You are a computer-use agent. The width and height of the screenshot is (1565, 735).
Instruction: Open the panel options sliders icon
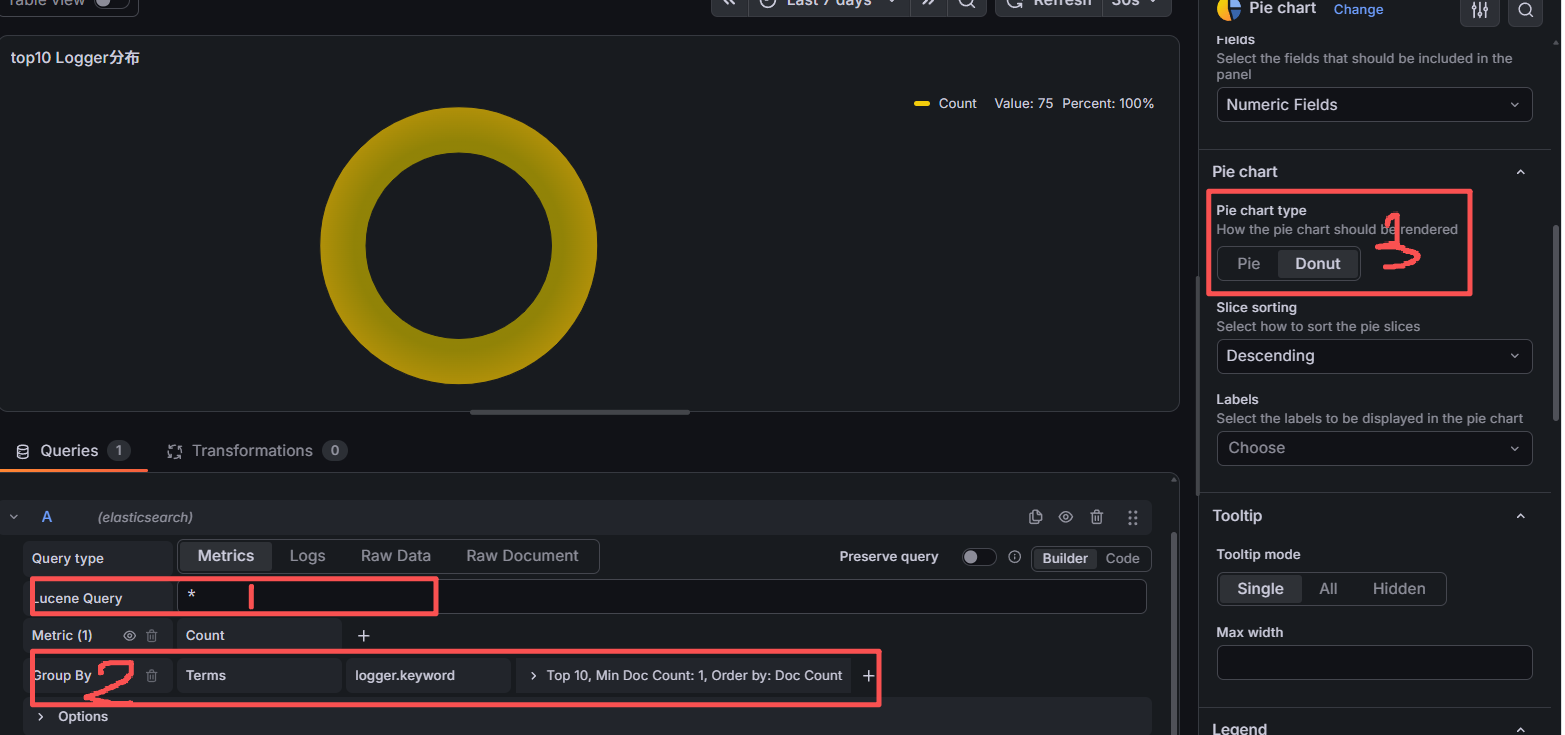click(1480, 10)
